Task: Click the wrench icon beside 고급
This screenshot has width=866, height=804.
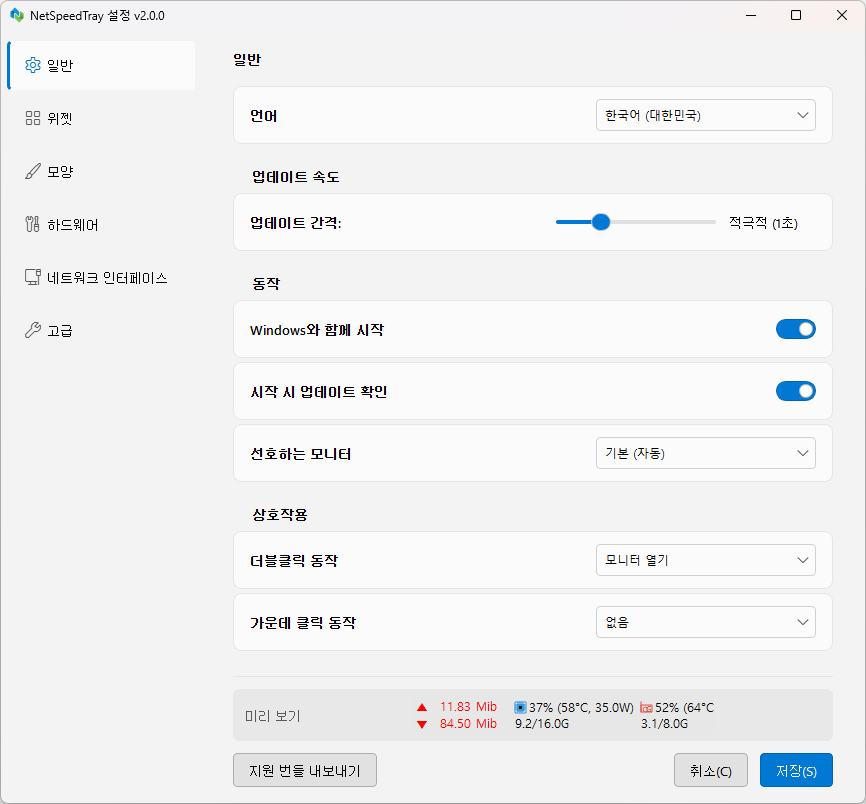Action: [x=33, y=330]
